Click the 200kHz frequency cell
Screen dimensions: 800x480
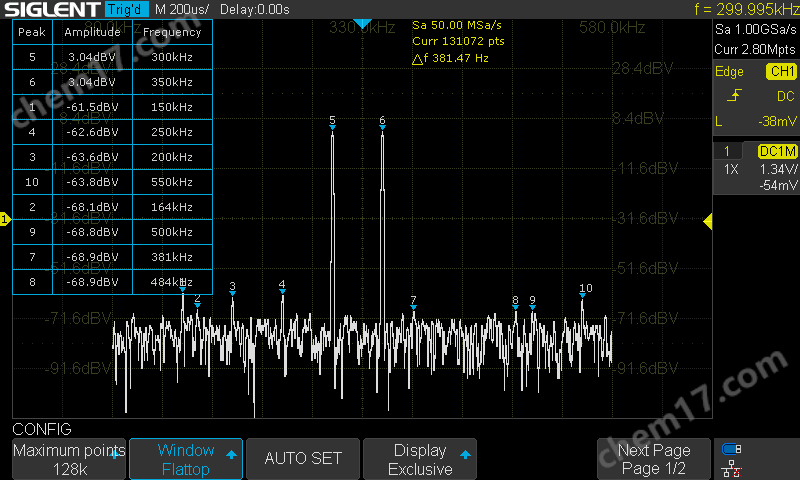[x=172, y=157]
